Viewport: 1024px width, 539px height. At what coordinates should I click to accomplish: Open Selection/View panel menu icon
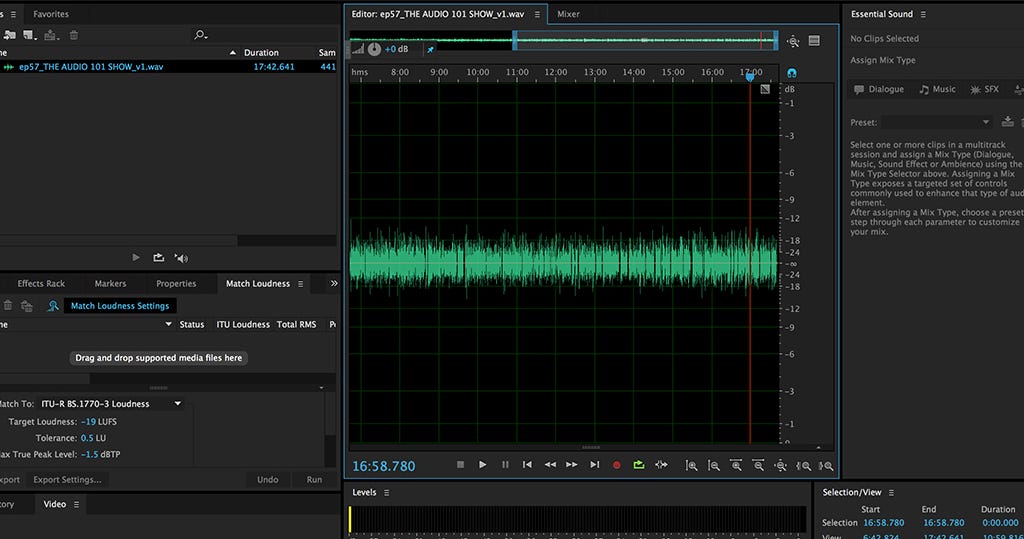(x=891, y=493)
